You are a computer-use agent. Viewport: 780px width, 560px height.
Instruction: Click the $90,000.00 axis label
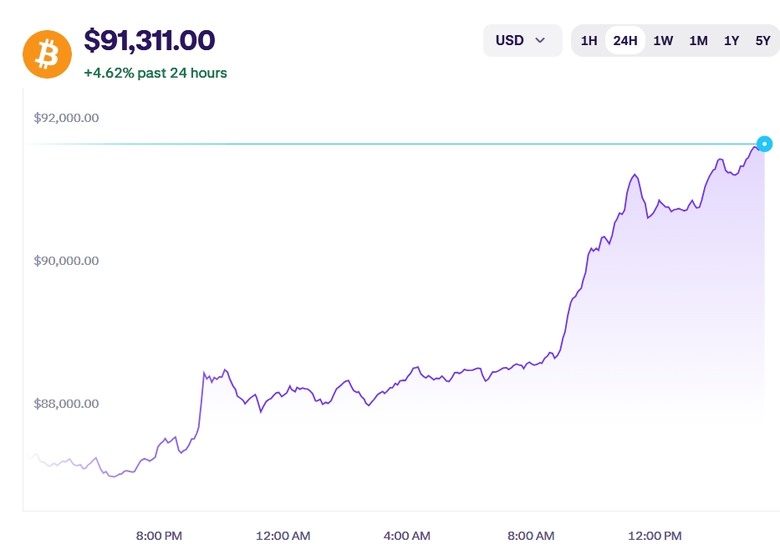point(66,261)
